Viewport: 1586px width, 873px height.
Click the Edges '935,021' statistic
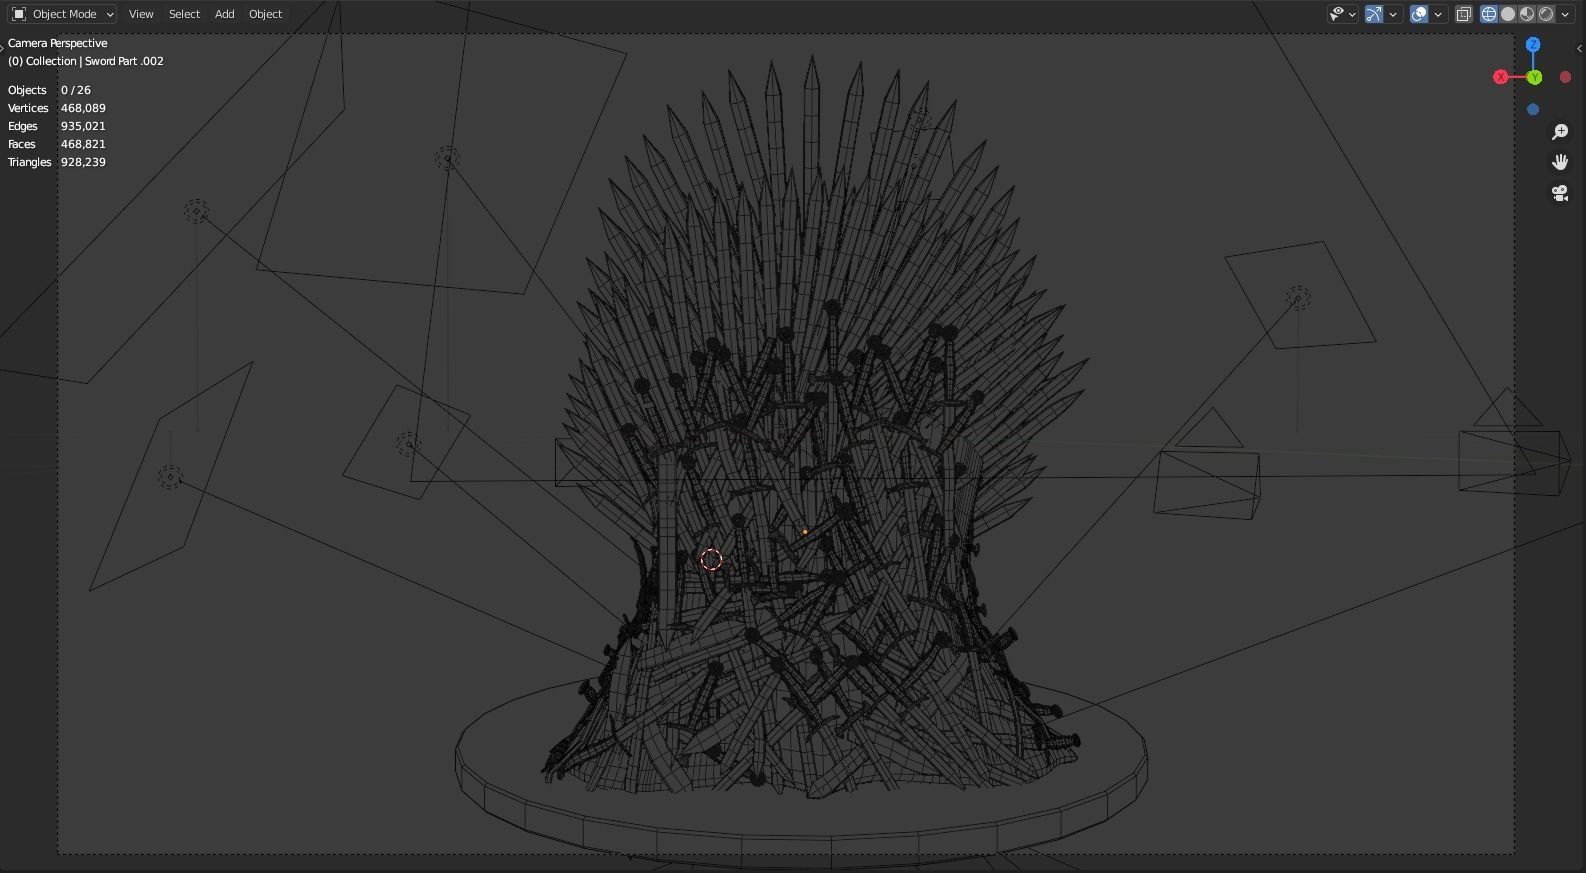click(x=83, y=126)
